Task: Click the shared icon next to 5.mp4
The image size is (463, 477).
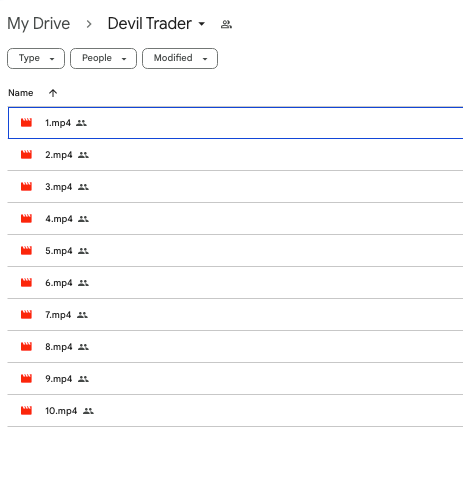Action: (83, 251)
